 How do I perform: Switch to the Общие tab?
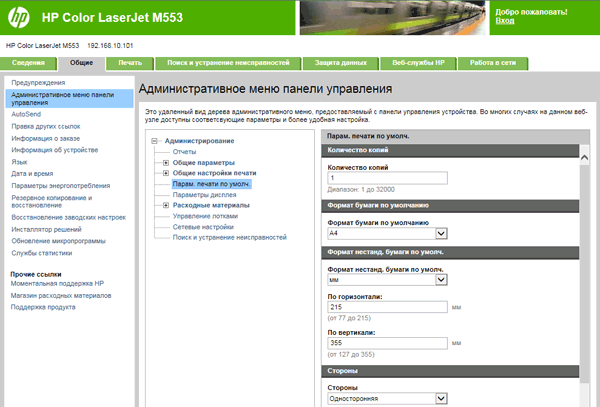point(82,63)
